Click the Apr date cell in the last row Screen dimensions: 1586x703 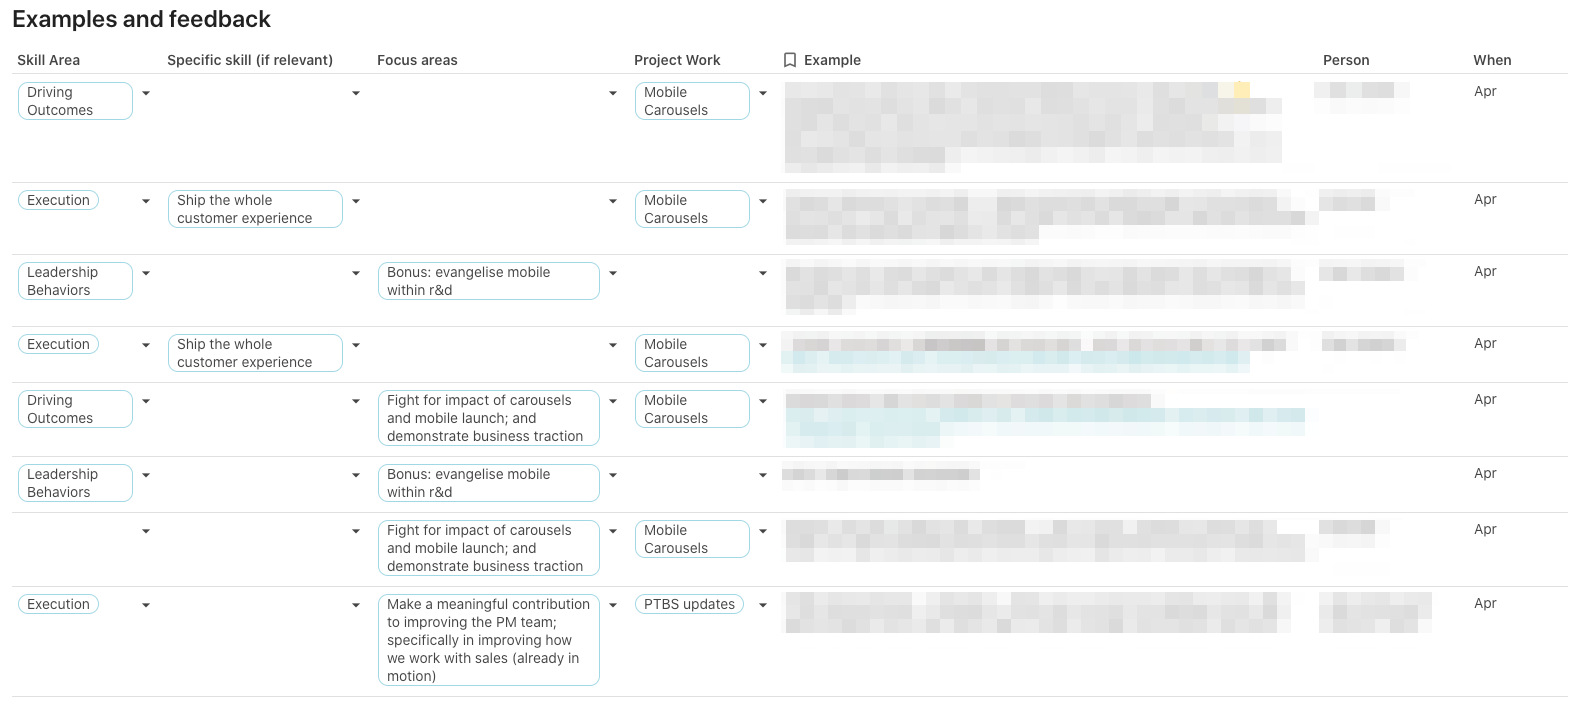(1485, 603)
